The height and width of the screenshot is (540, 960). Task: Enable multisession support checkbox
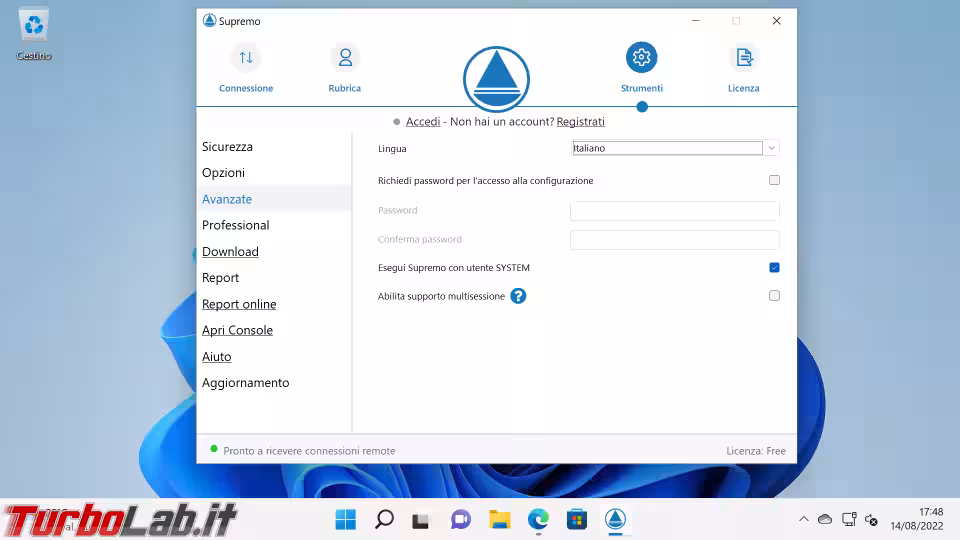774,296
